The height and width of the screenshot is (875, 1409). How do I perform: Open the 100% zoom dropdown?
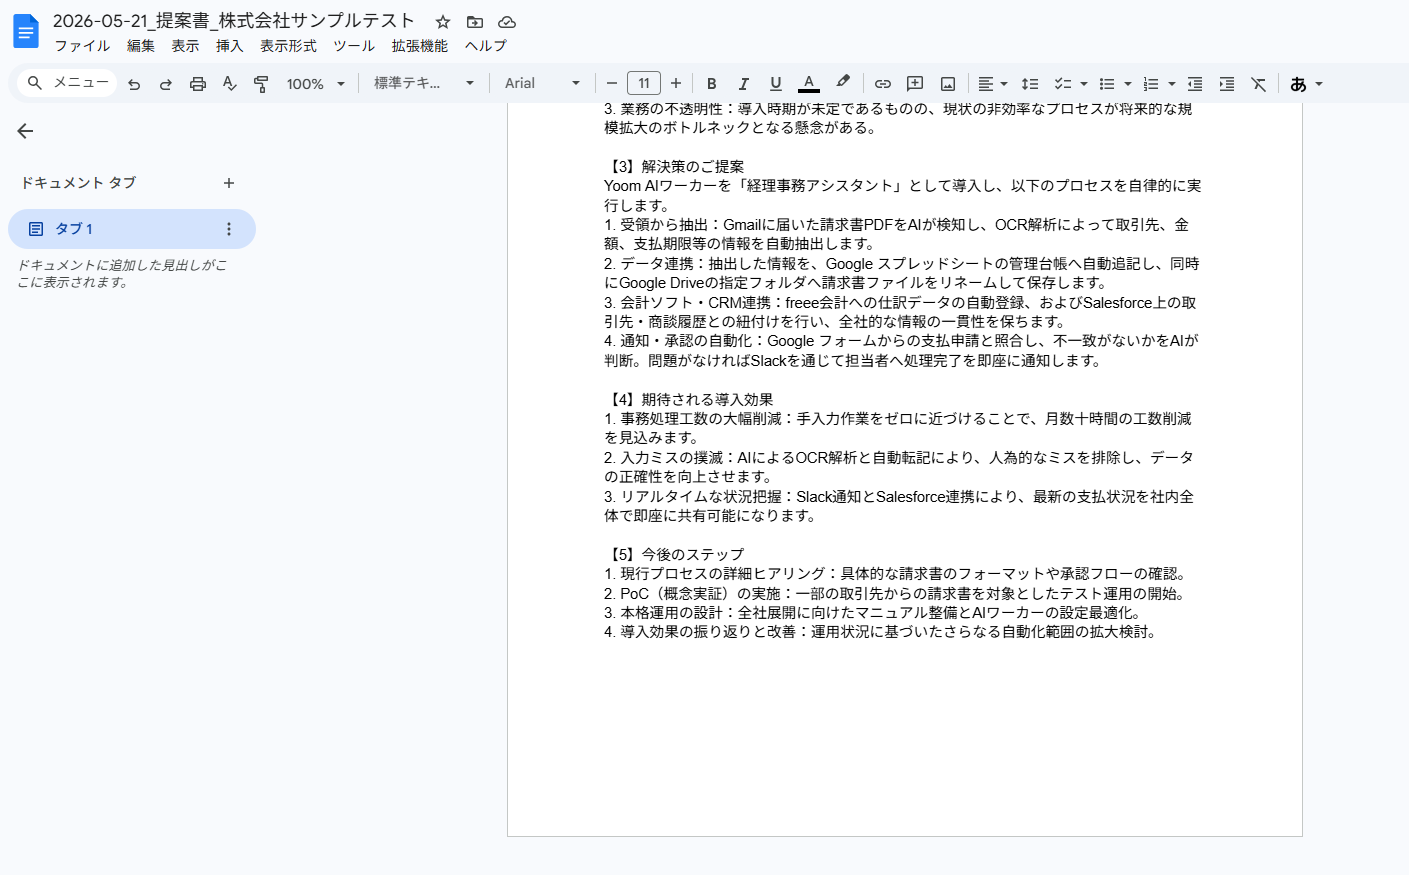click(x=316, y=84)
